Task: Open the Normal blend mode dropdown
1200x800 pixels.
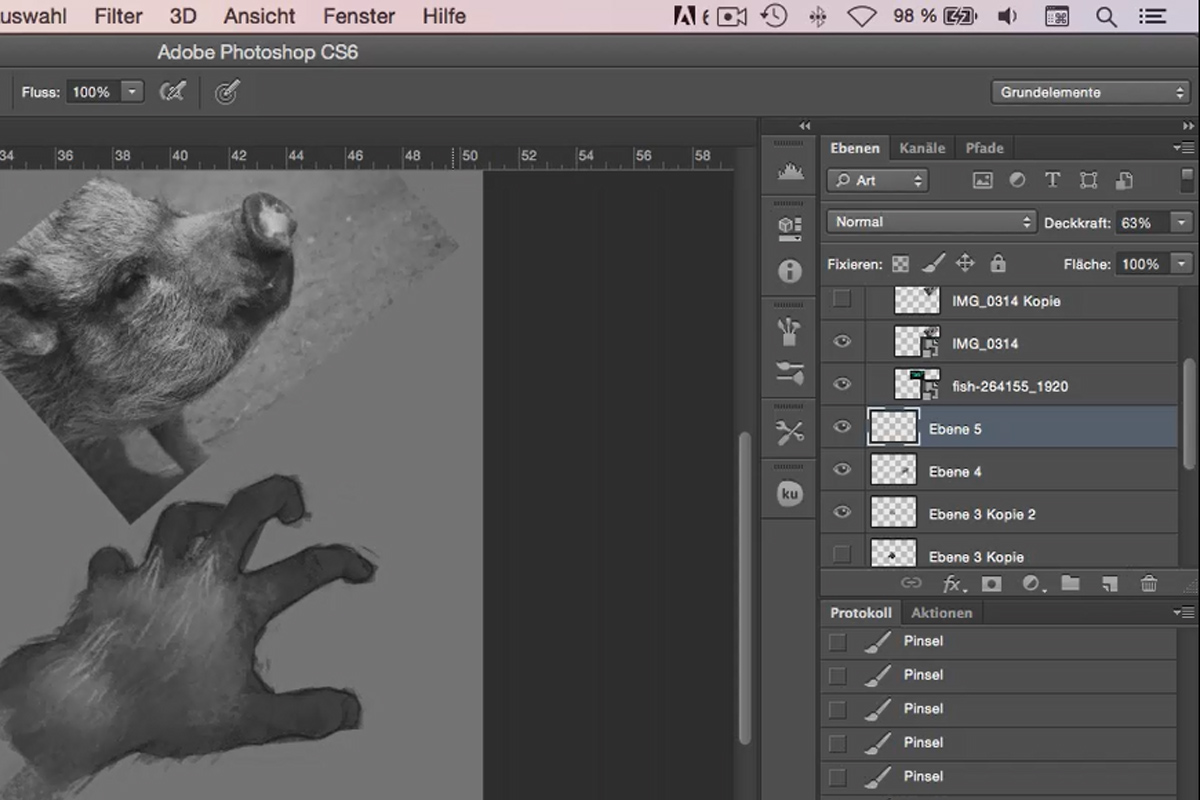Action: coord(931,222)
